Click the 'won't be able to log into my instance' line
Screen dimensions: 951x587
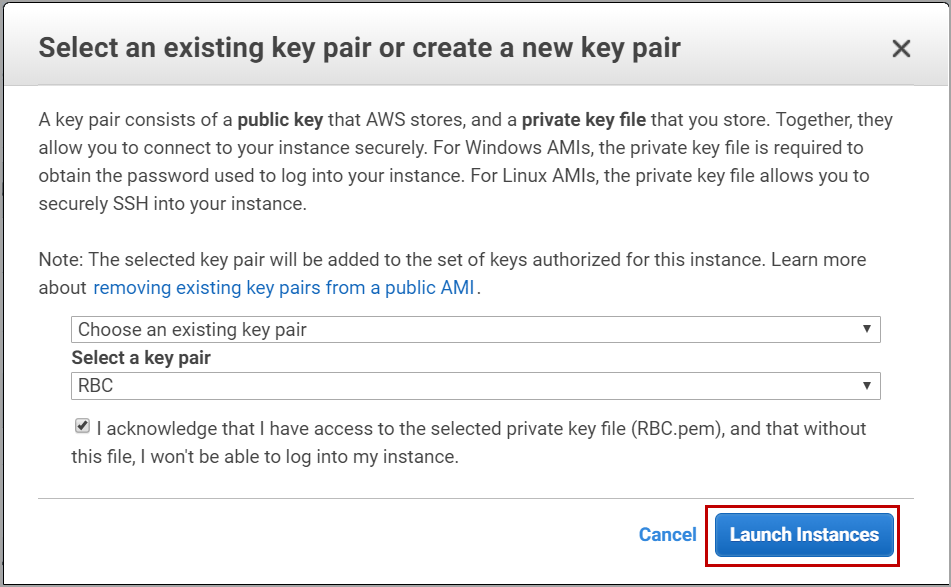point(300,457)
